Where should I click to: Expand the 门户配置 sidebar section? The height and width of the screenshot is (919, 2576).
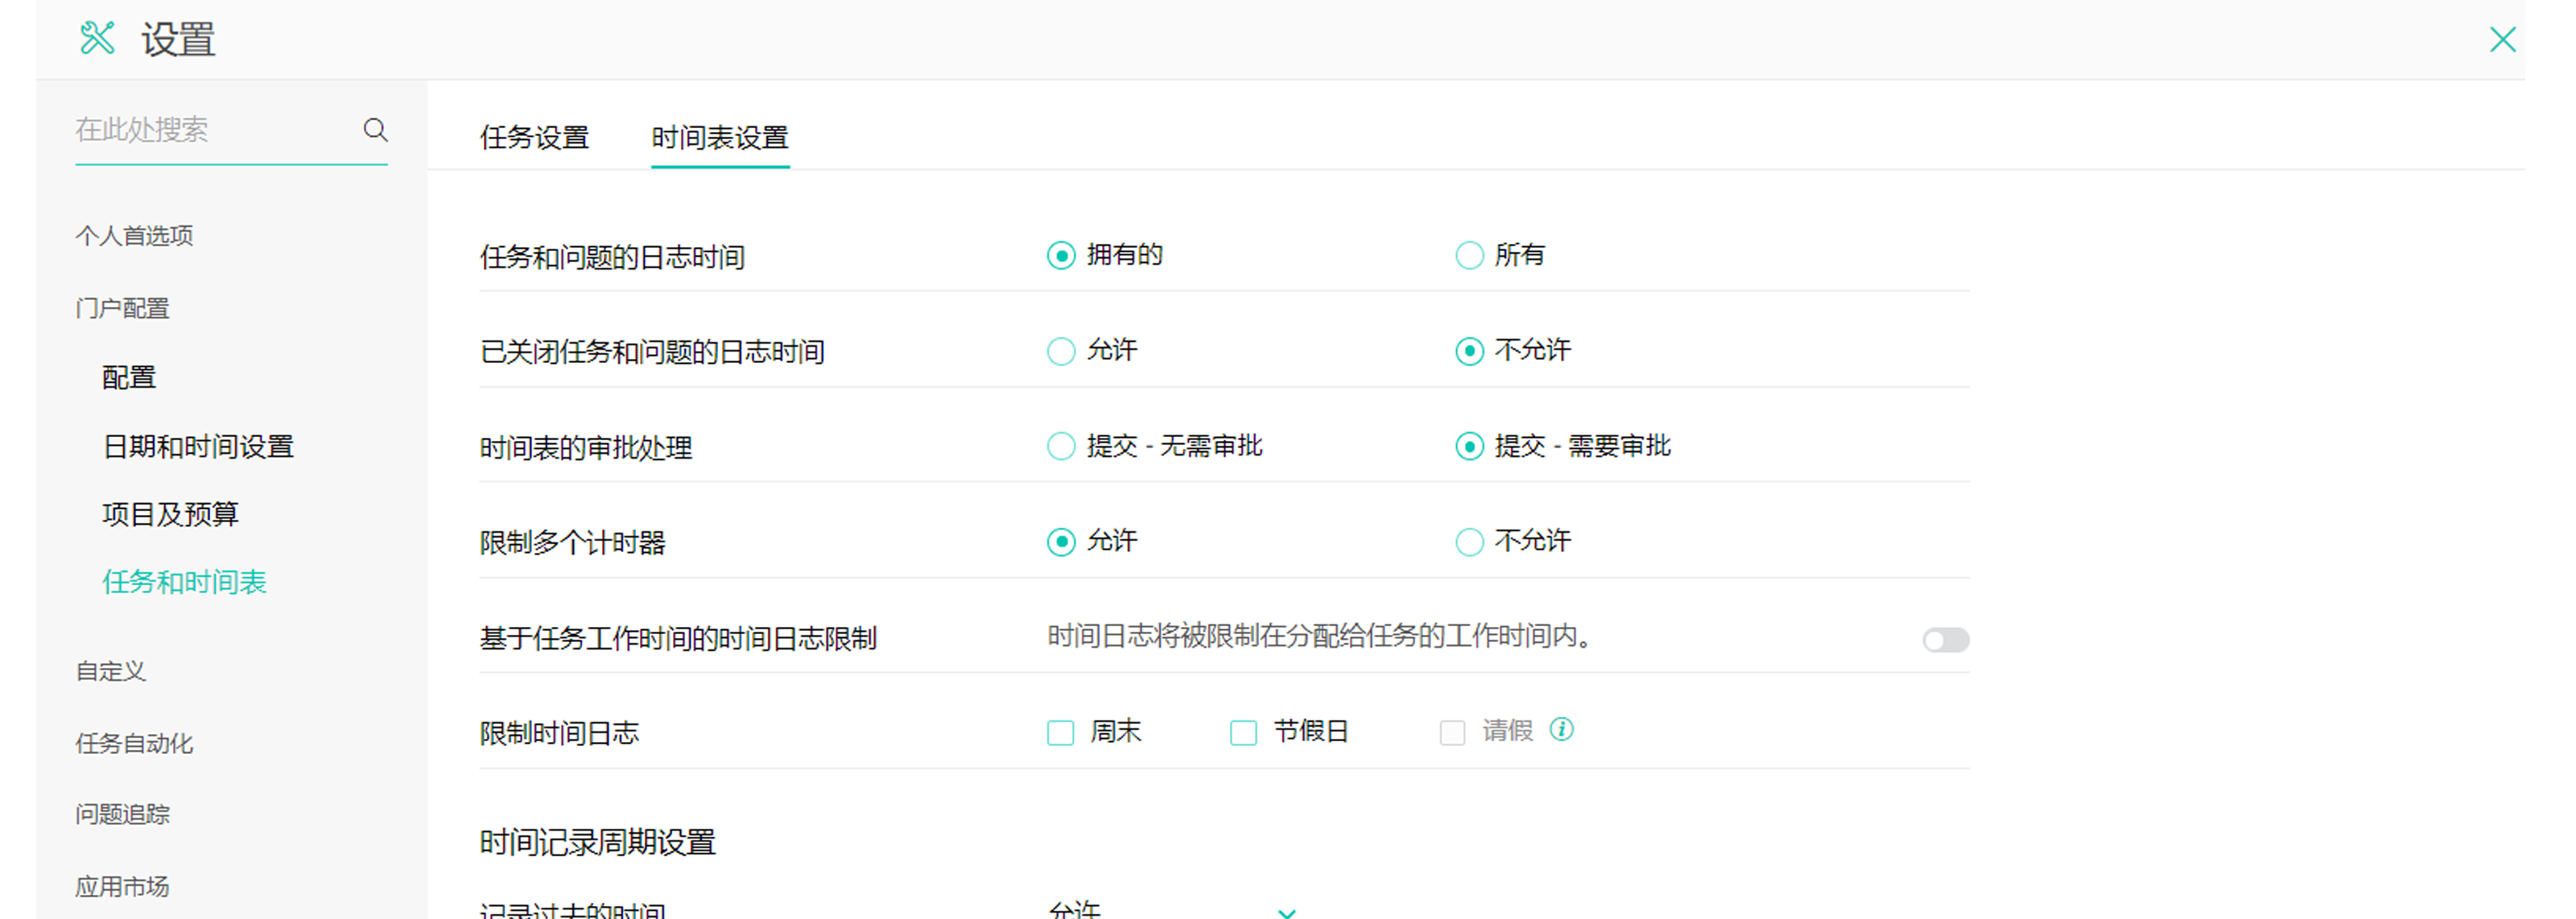click(122, 308)
